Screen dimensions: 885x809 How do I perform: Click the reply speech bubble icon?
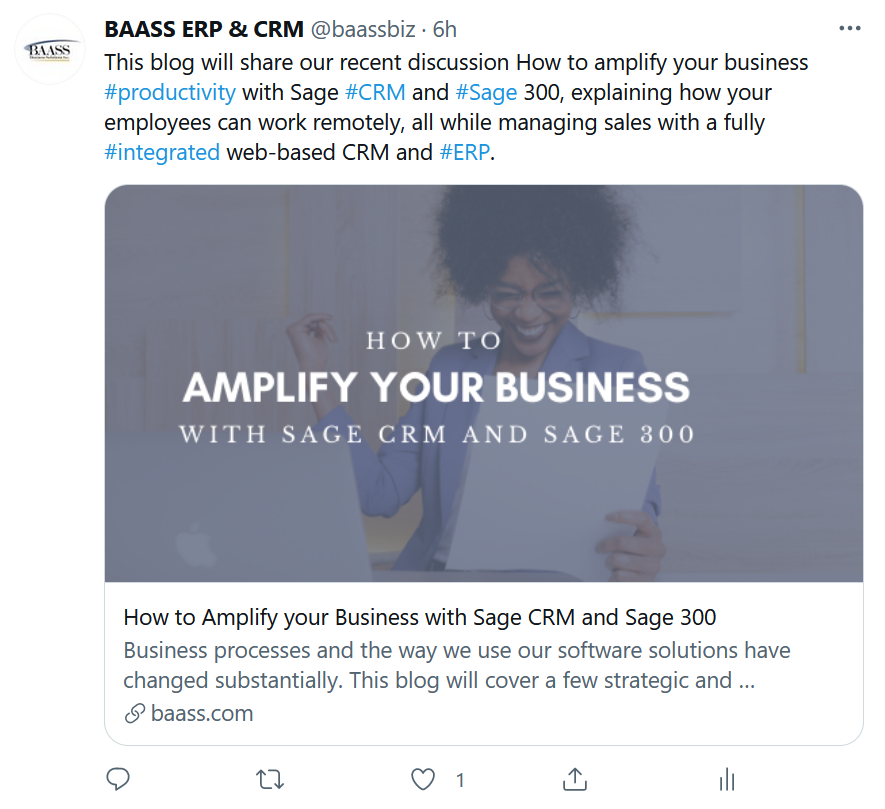click(118, 779)
